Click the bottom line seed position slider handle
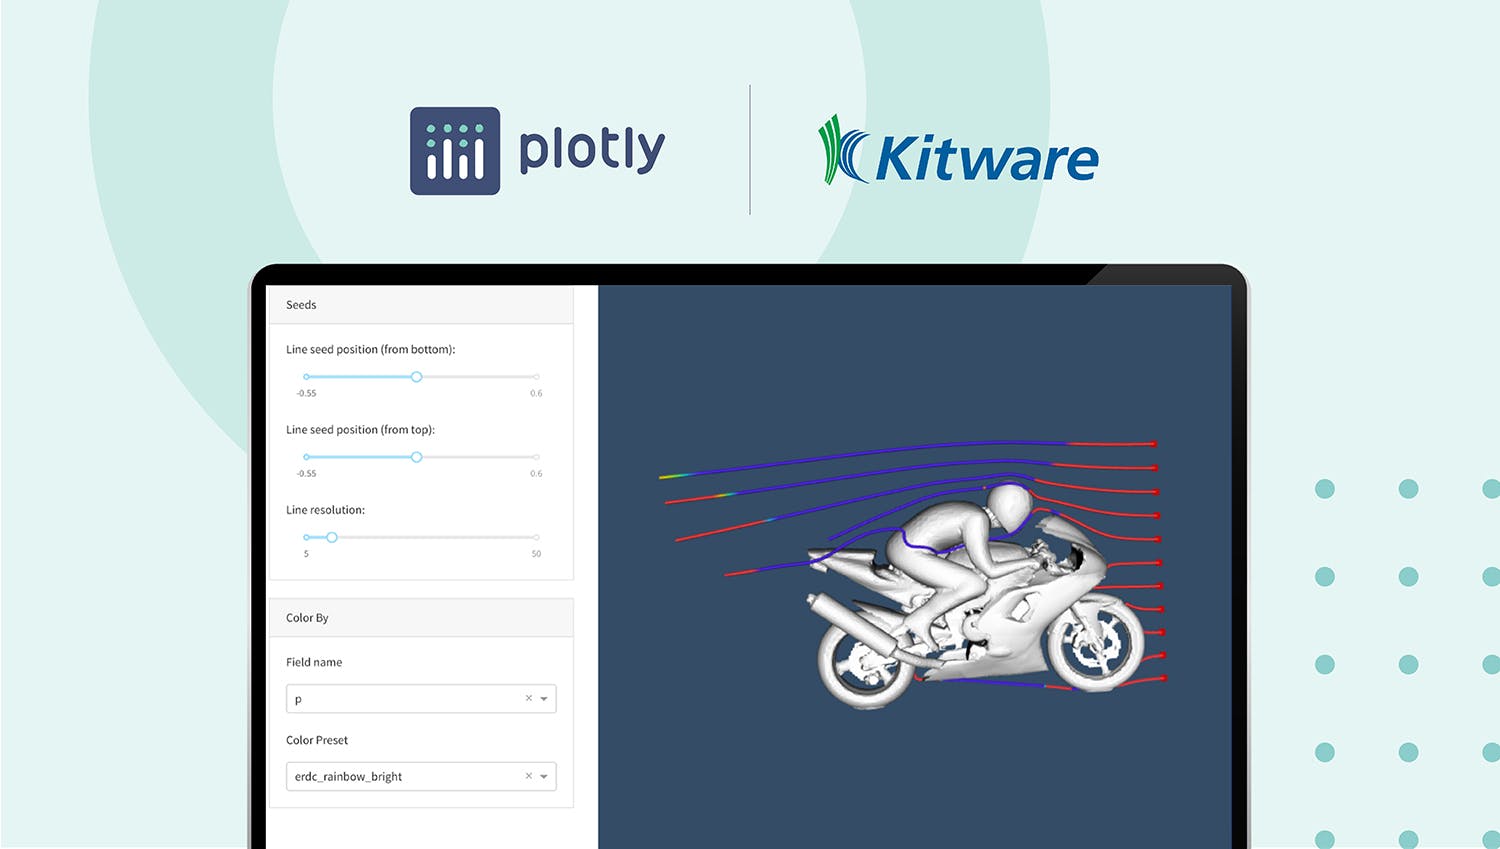The image size is (1500, 849). point(417,377)
